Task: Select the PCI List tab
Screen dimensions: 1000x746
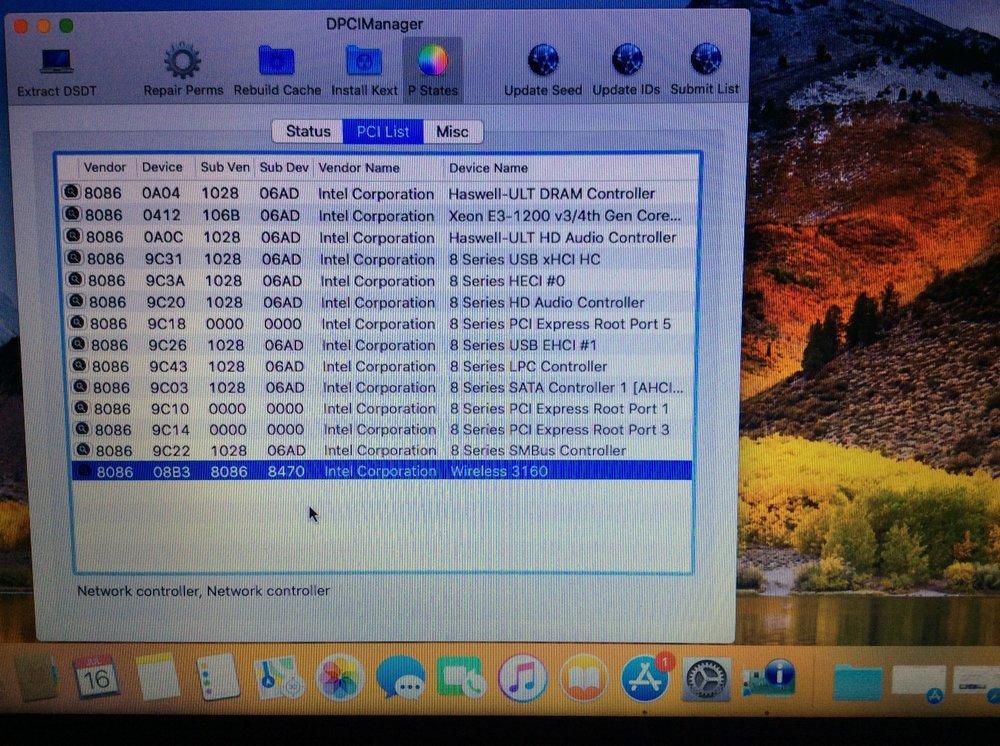Action: click(x=383, y=131)
